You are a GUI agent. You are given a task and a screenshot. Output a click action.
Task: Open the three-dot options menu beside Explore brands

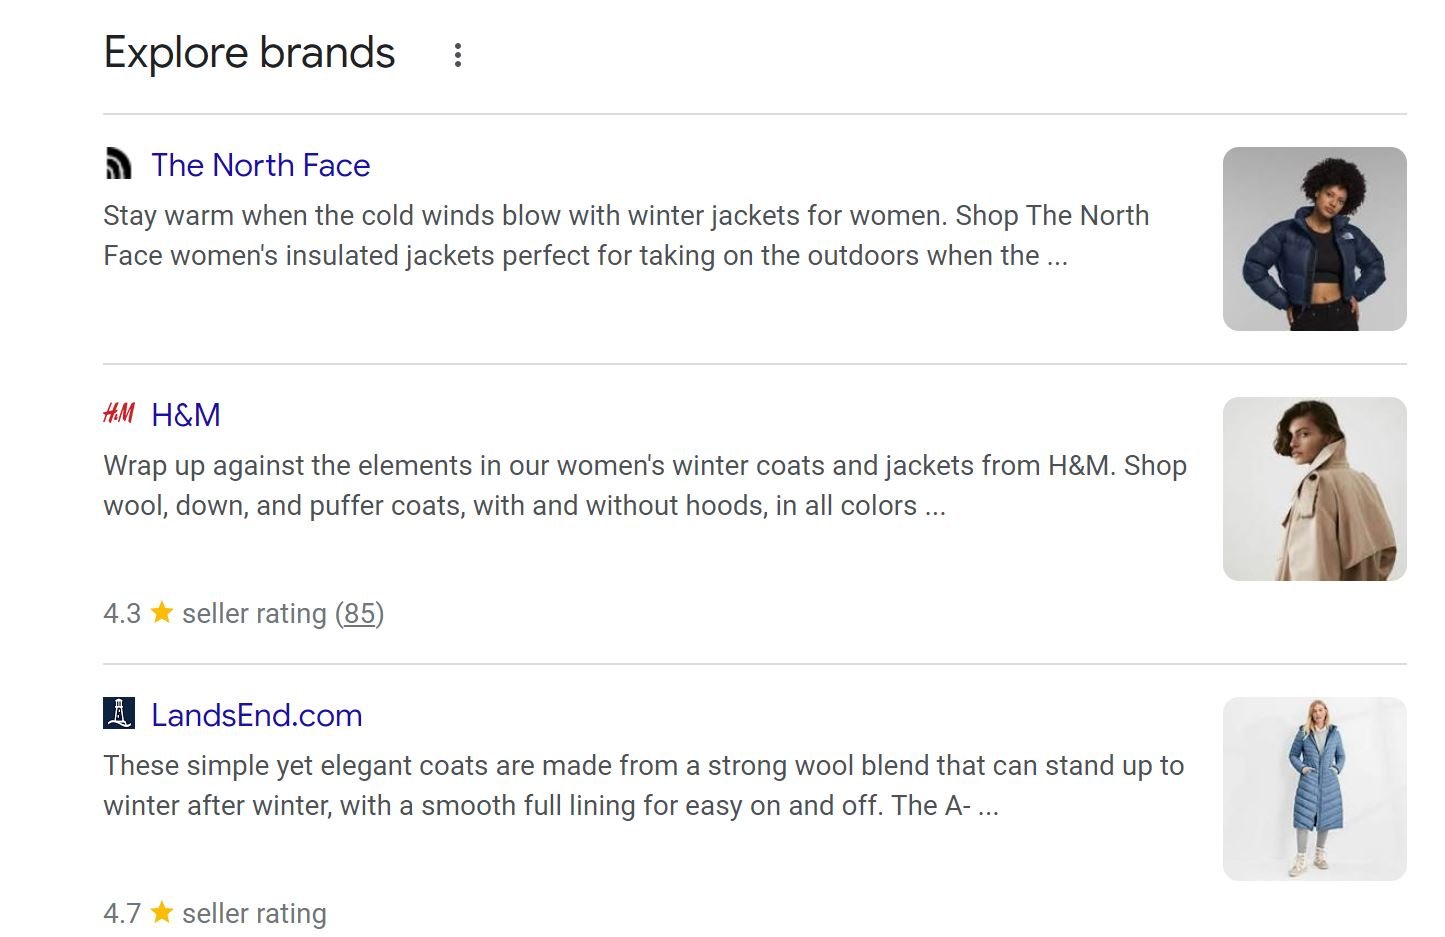tap(458, 55)
